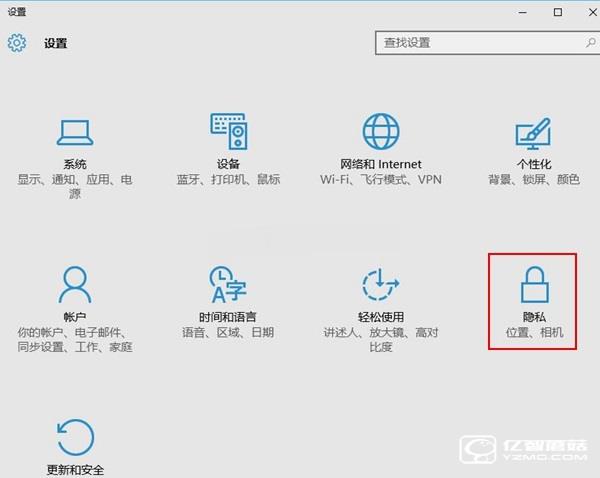The width and height of the screenshot is (600, 478).
Task: Click the 设置 page heading
Action: 55,43
